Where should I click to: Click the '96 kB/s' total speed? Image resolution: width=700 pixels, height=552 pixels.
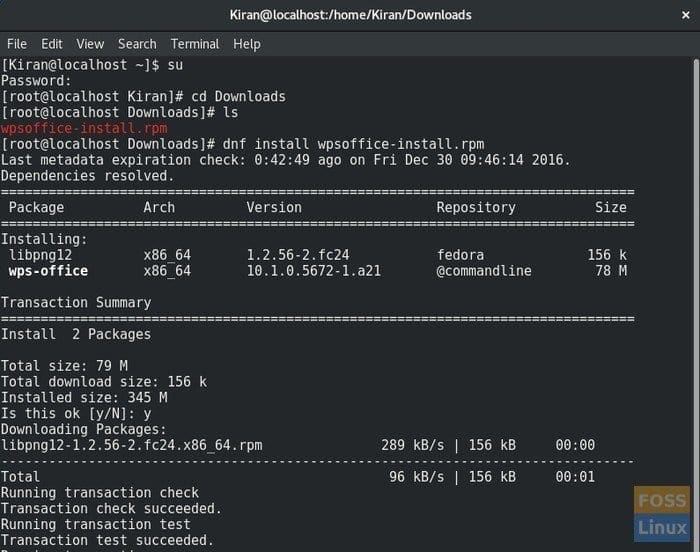(x=417, y=477)
